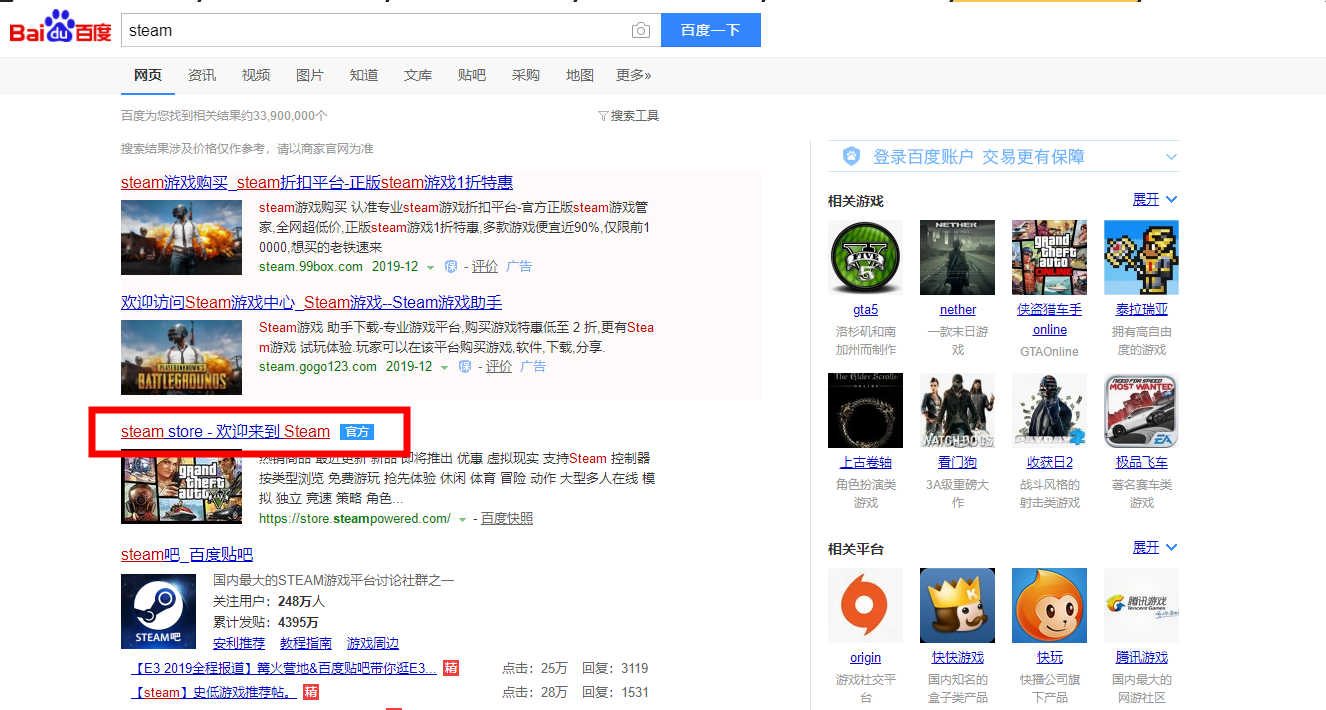Open the Elder Scrolls Online icon
1326x710 pixels.
pyautogui.click(x=865, y=410)
